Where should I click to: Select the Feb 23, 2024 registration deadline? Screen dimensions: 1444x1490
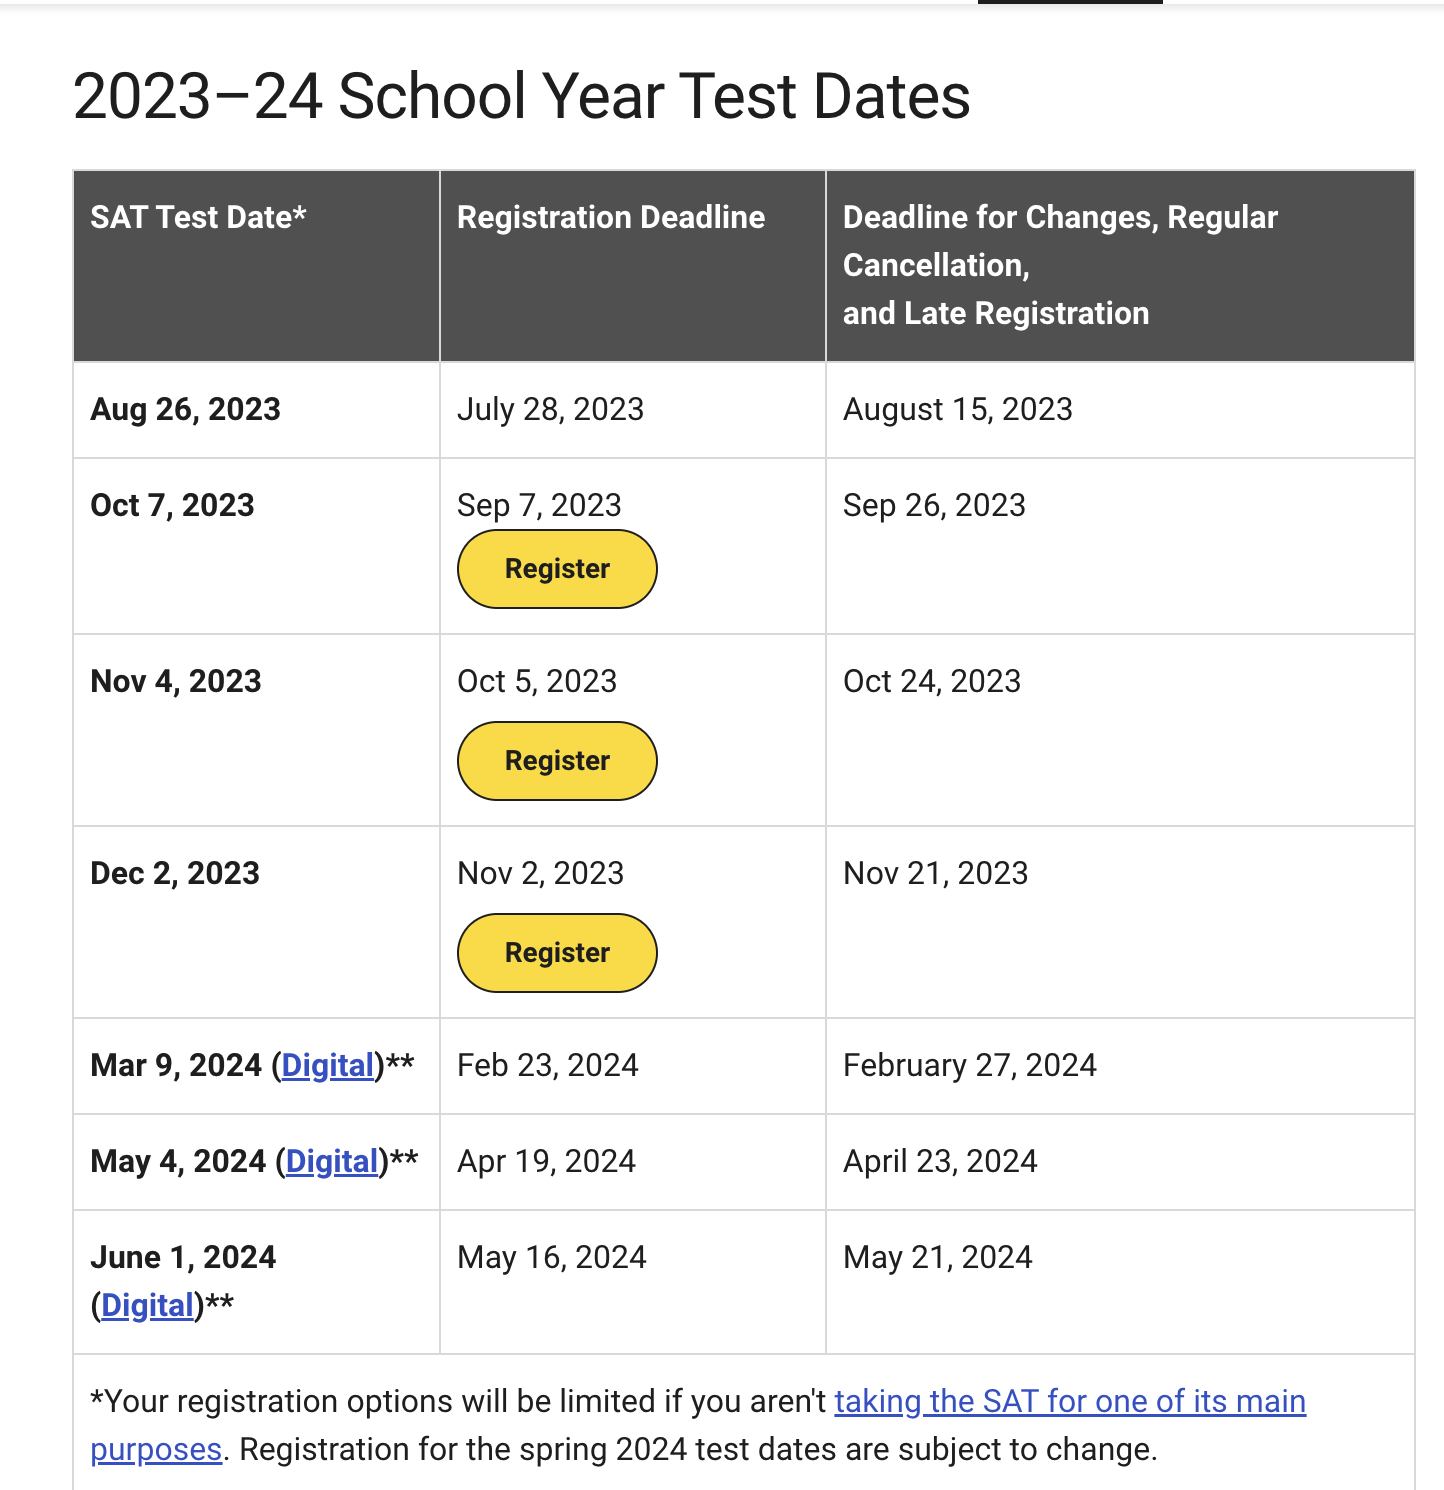pos(547,1066)
